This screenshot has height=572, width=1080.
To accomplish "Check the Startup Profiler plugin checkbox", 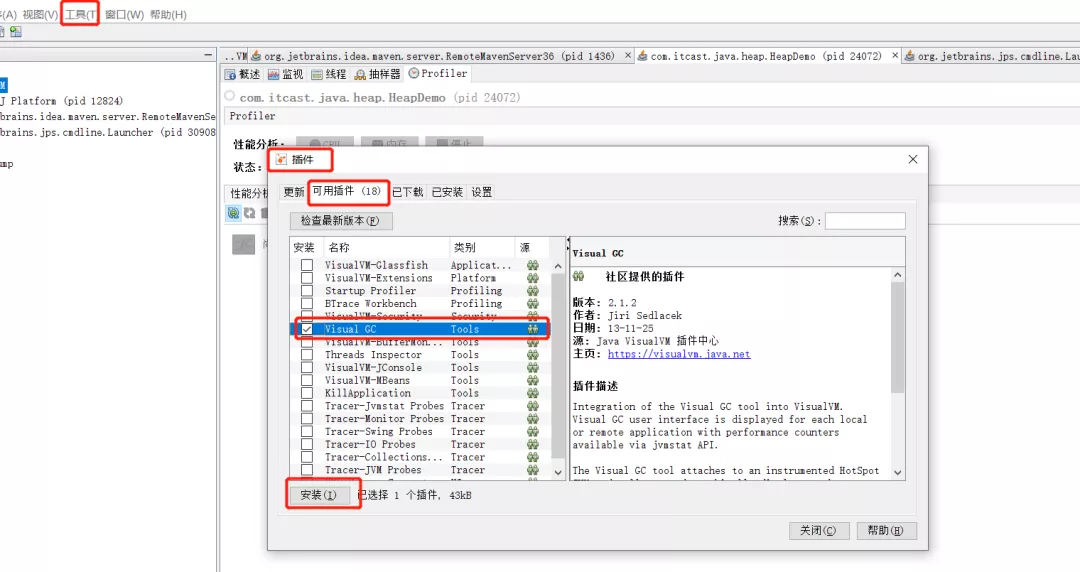I will (307, 291).
